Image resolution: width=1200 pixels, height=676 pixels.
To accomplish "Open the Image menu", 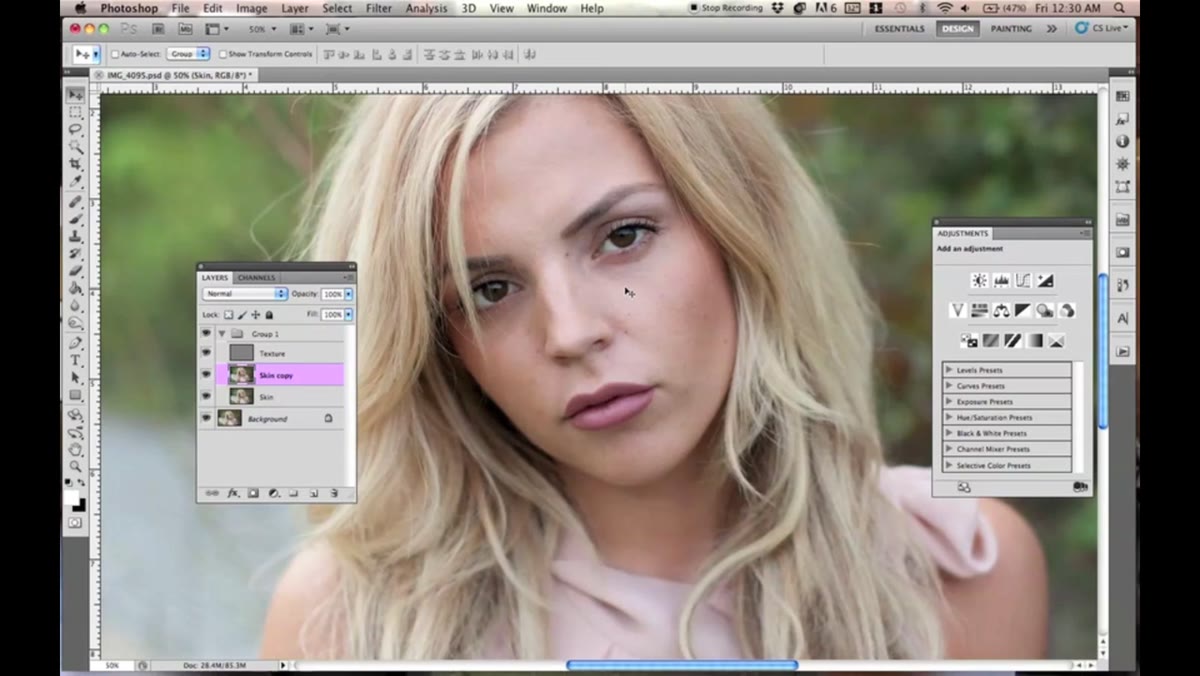I will pyautogui.click(x=251, y=8).
